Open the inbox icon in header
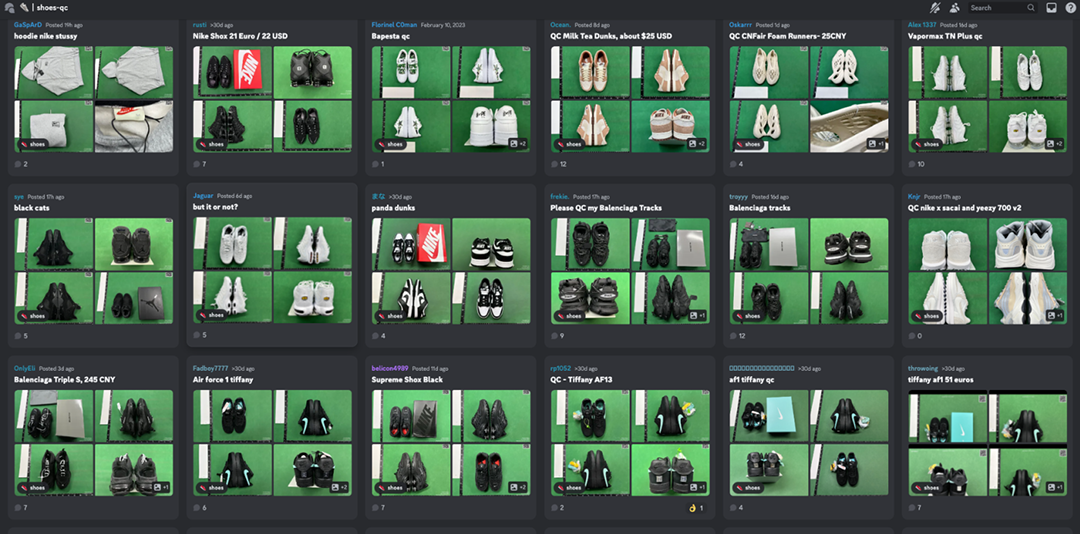1080x534 pixels. 1051,7
